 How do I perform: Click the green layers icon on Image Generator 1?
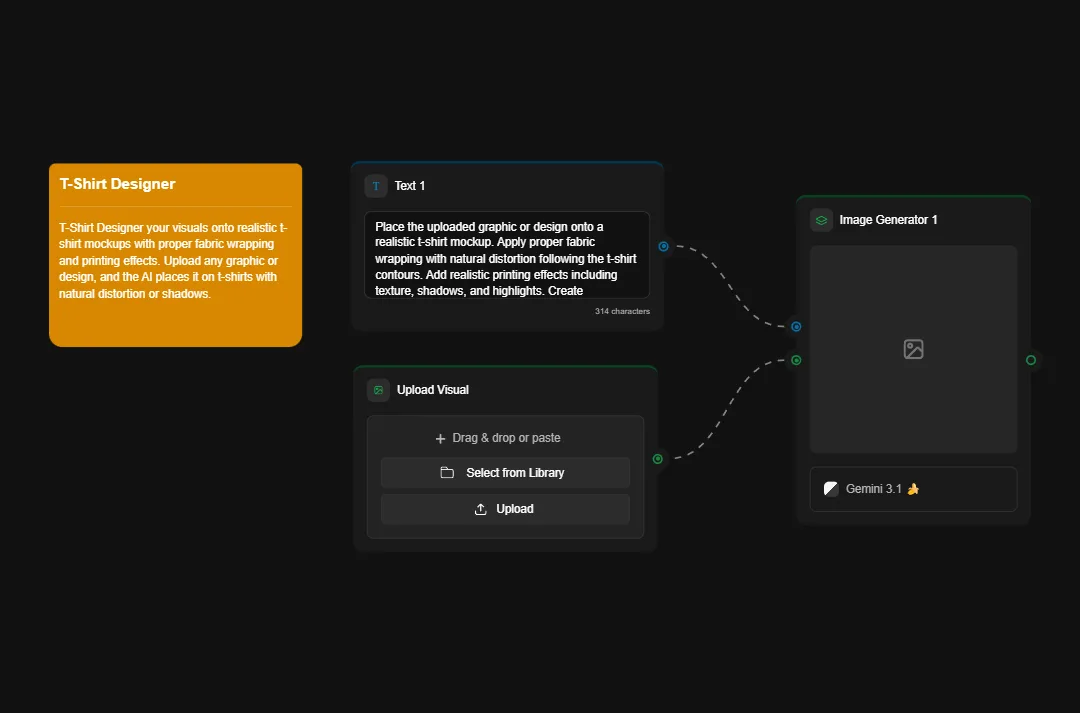click(822, 219)
